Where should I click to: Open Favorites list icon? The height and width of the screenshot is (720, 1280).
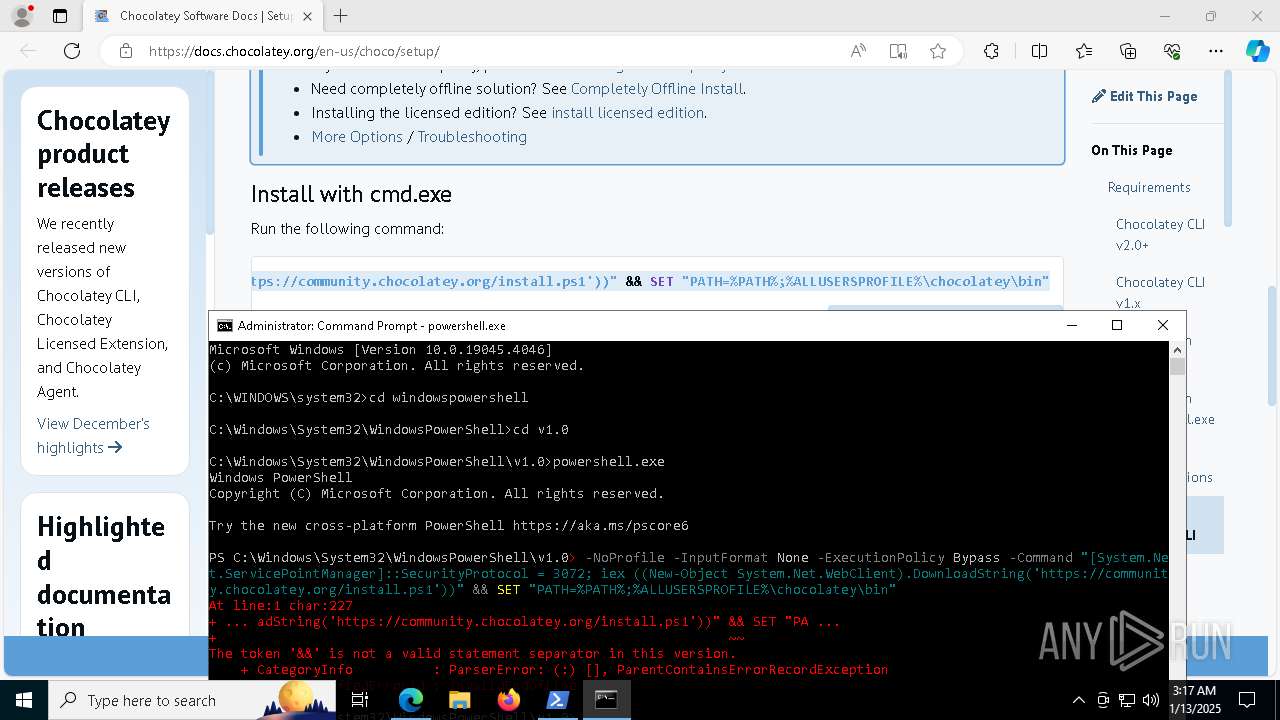tap(1084, 51)
